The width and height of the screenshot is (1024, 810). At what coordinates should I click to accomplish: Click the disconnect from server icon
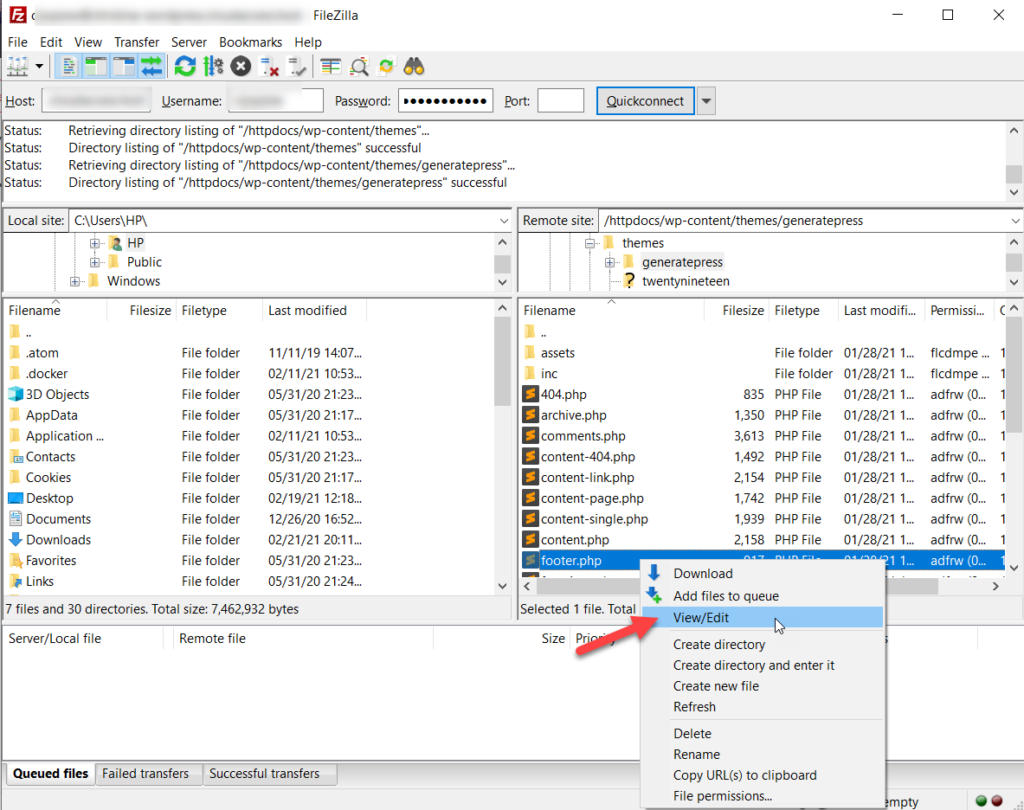(x=270, y=67)
